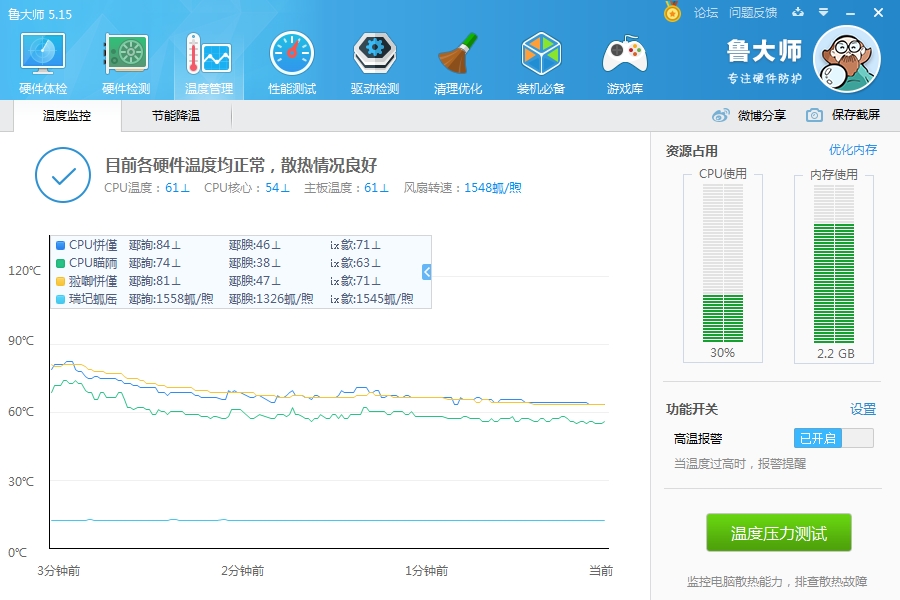Click the gold medal icon in title bar
This screenshot has width=900, height=600.
coord(672,11)
